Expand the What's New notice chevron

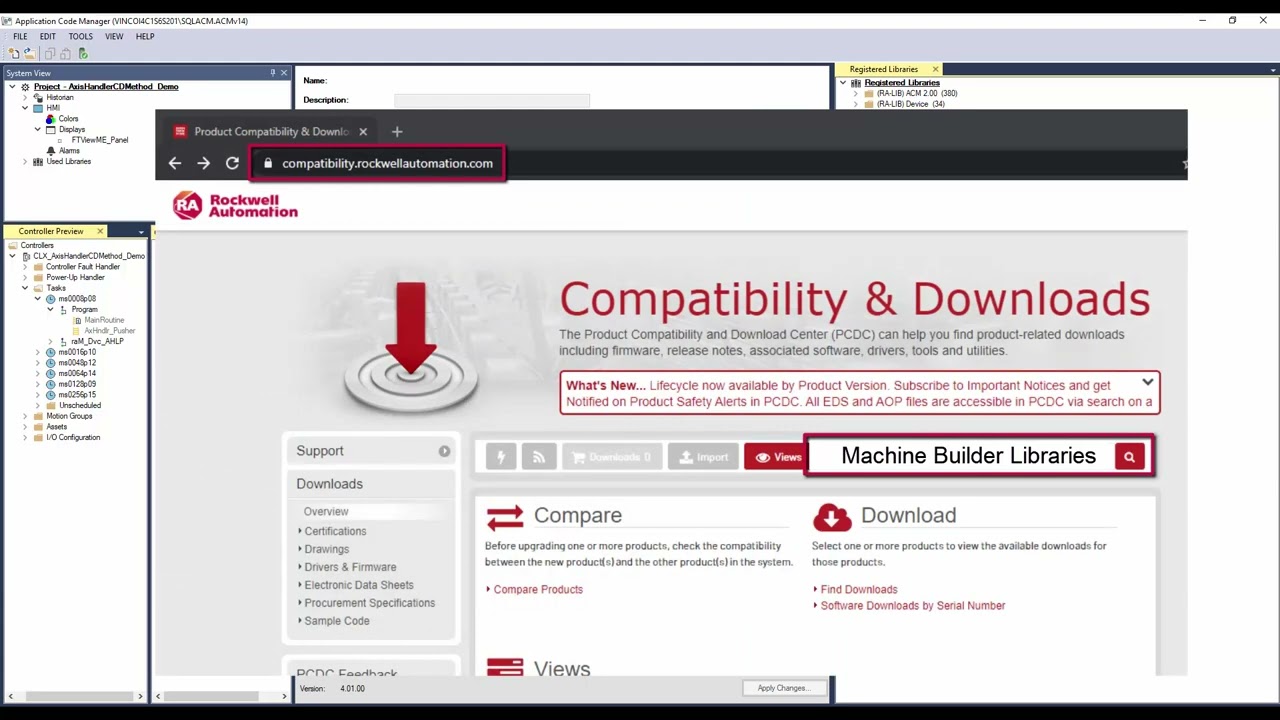[1148, 383]
